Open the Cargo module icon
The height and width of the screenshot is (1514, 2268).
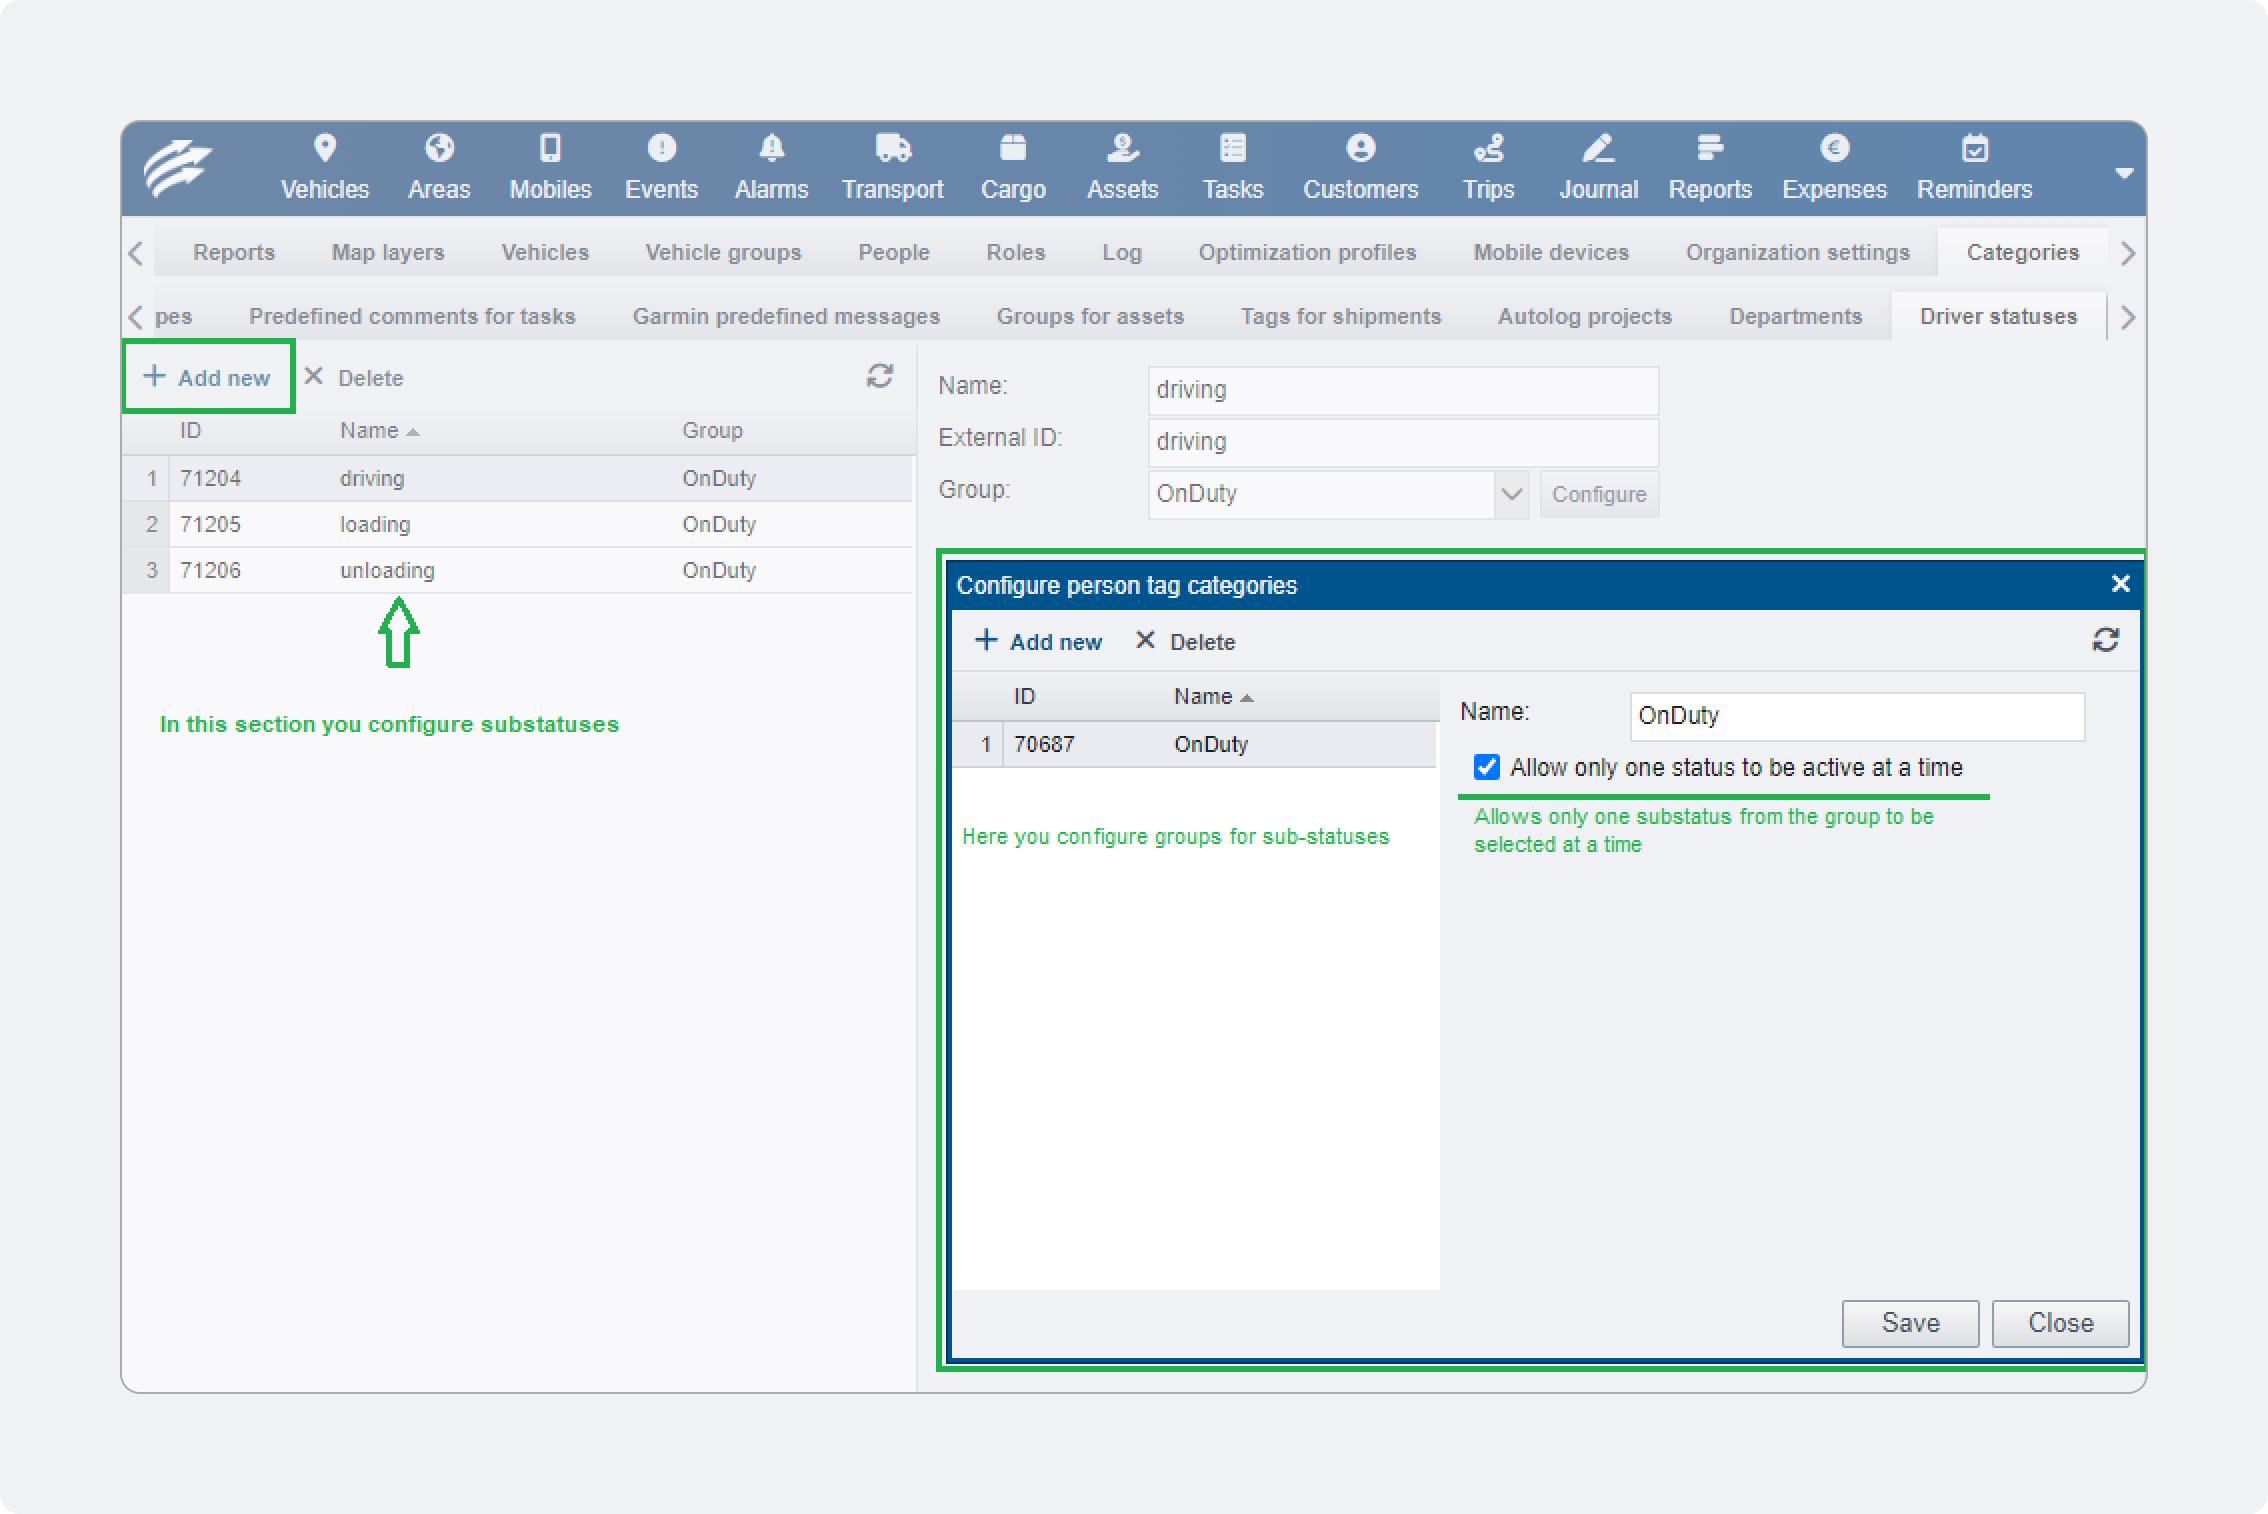point(1013,148)
